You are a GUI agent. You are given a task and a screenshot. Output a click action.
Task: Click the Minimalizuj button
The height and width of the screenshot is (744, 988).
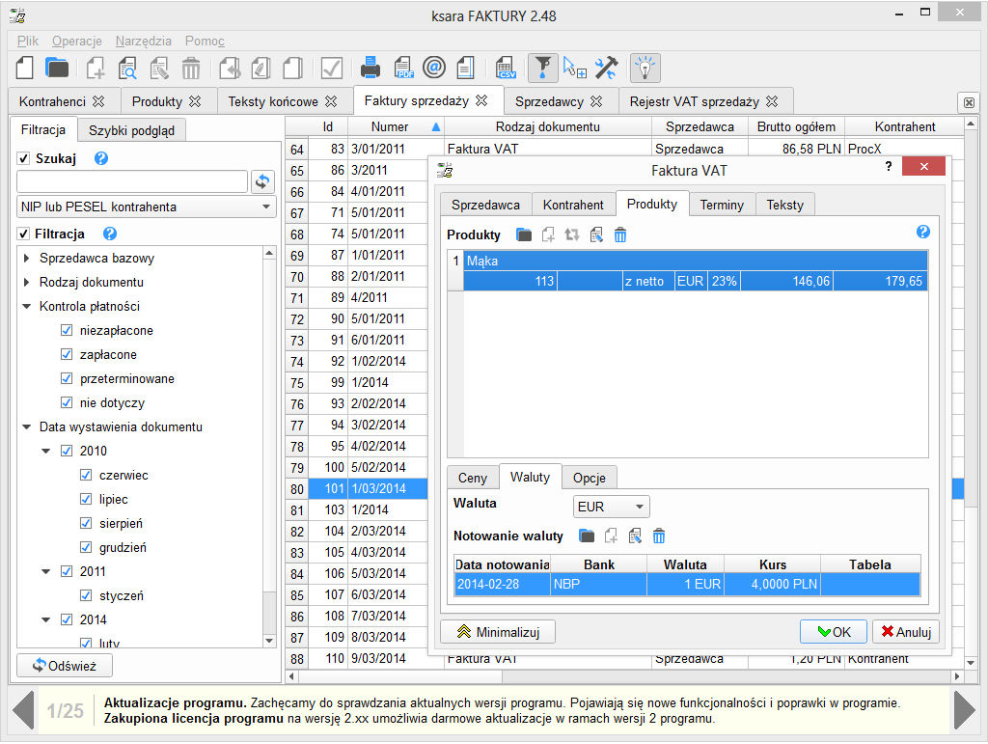pyautogui.click(x=498, y=632)
